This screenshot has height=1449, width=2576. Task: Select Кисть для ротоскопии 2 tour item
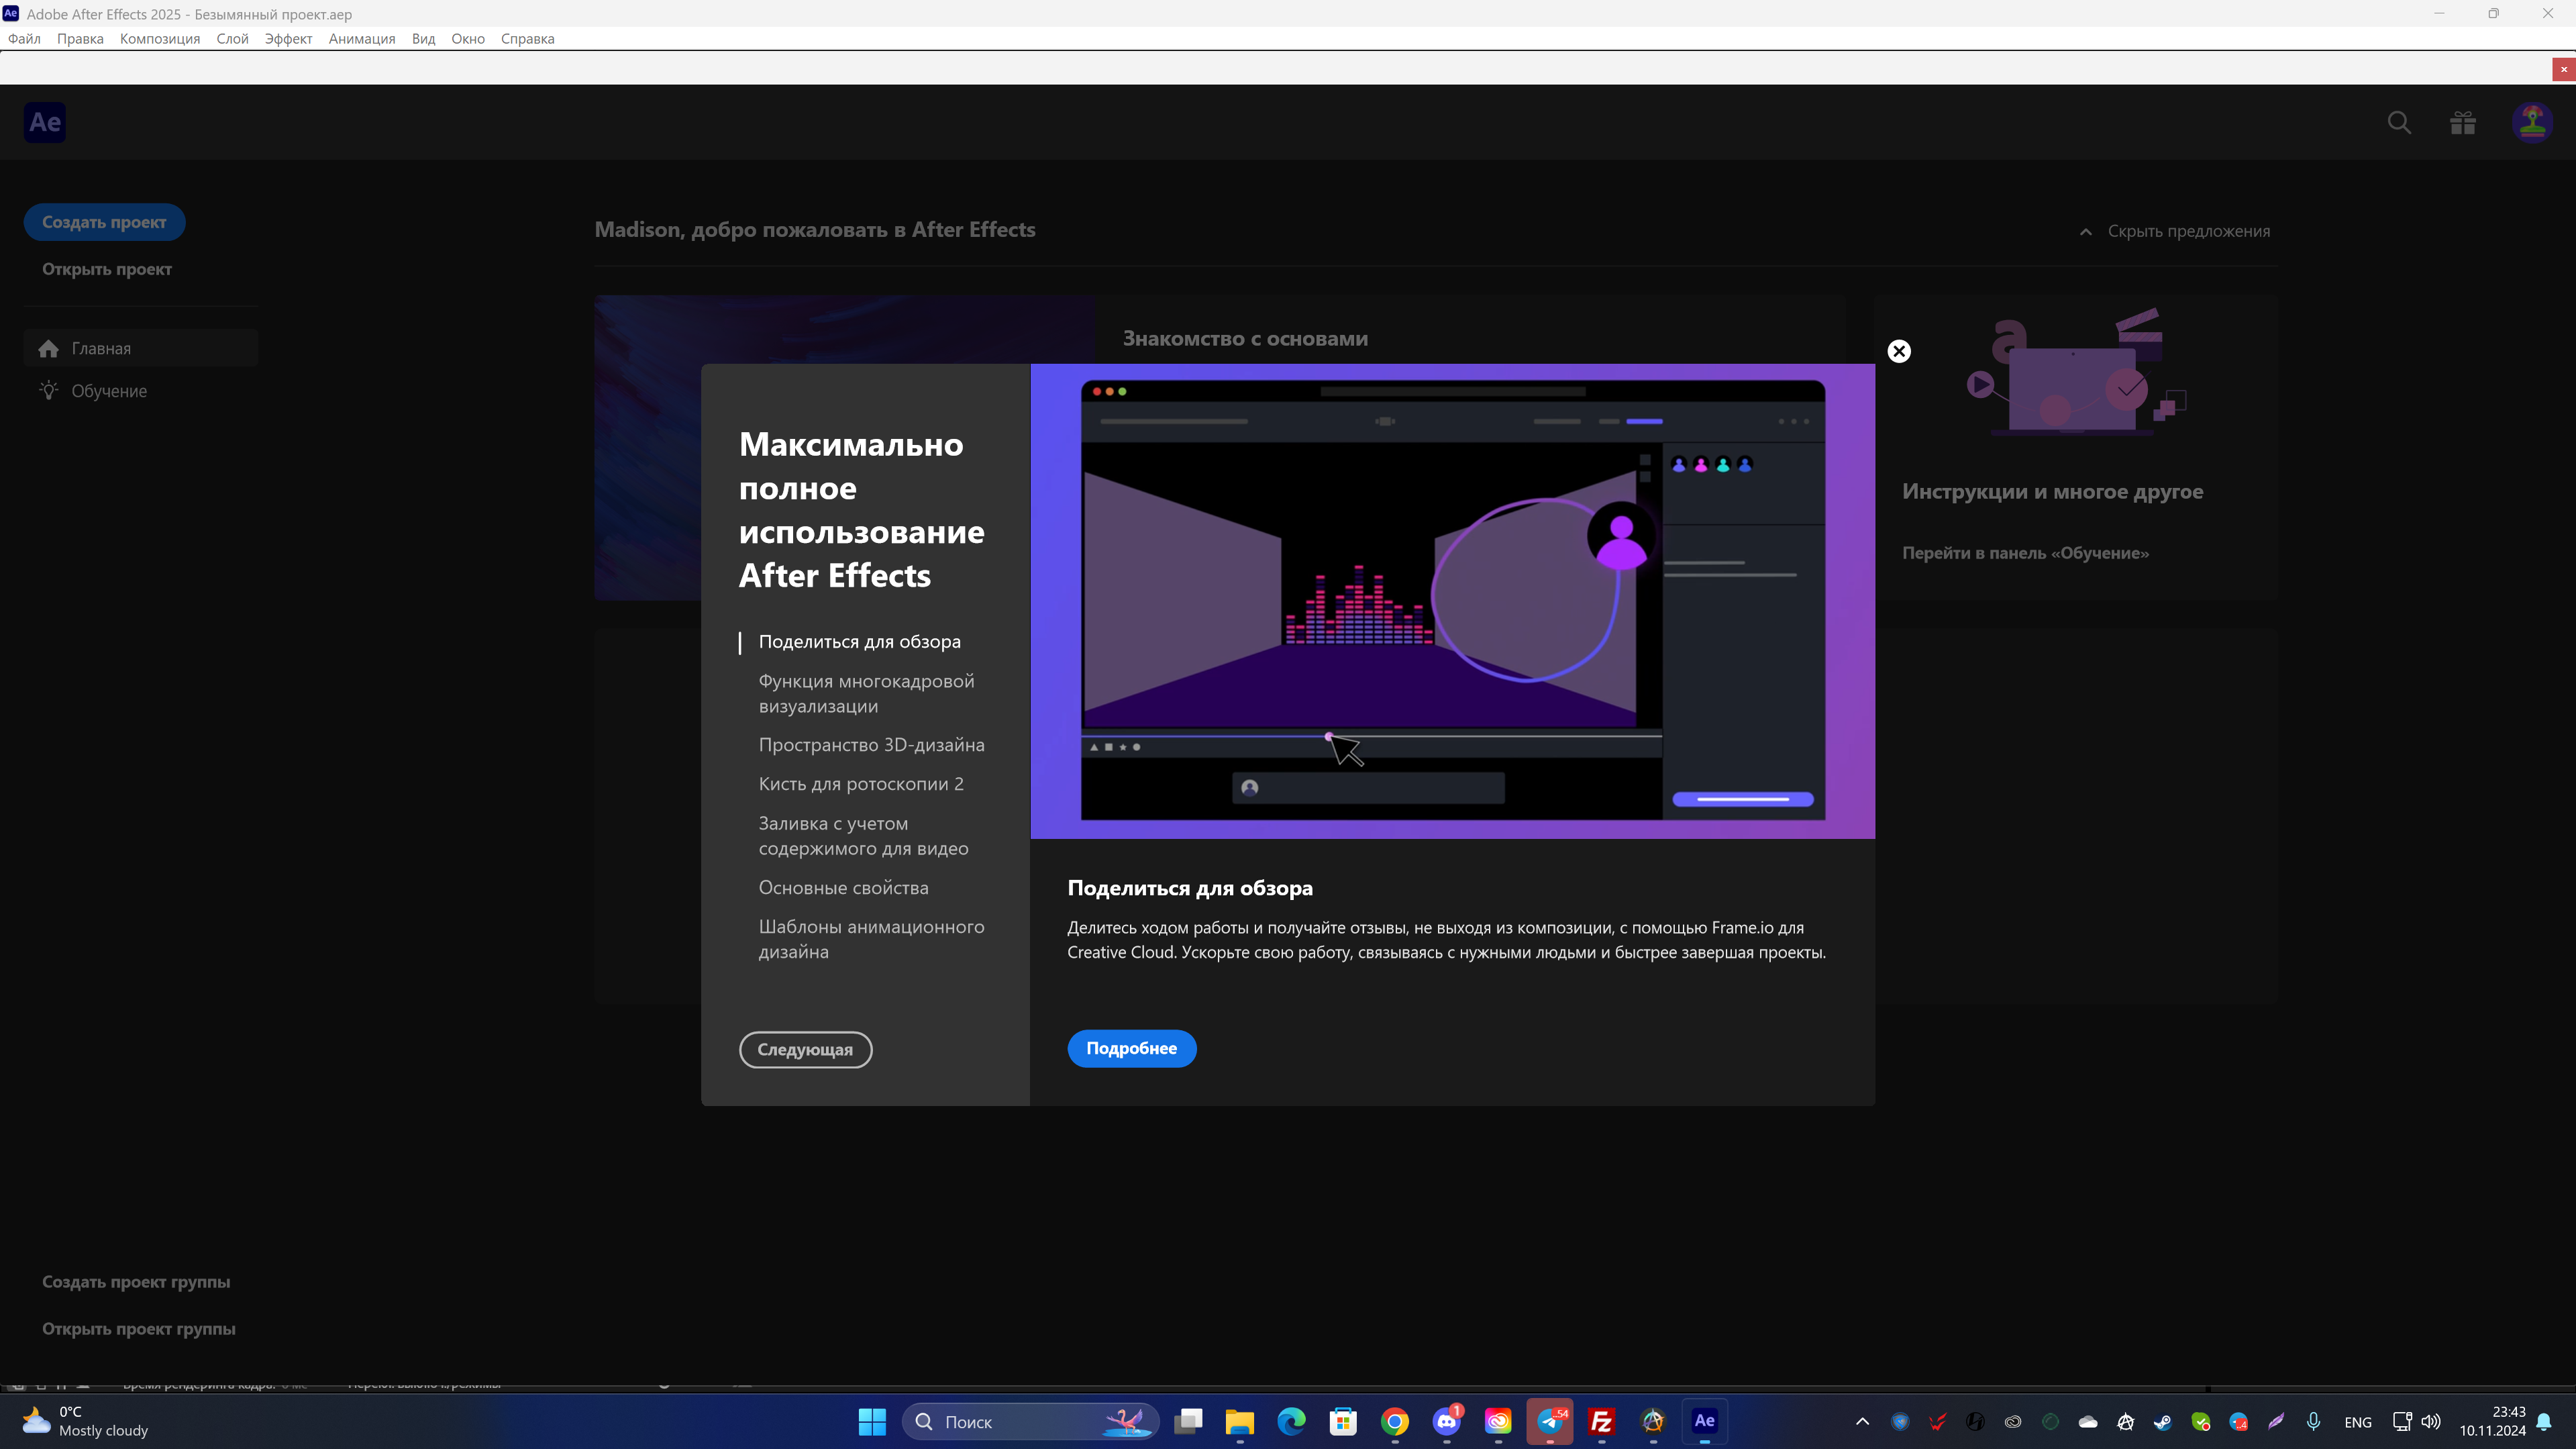point(861,784)
